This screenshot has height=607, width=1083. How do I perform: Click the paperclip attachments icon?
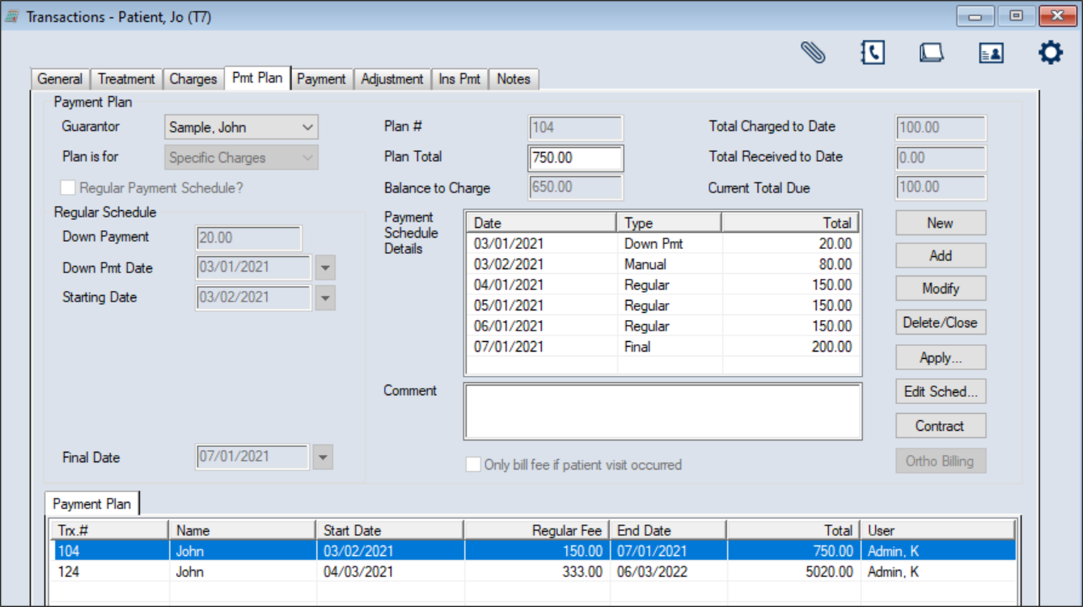(813, 53)
